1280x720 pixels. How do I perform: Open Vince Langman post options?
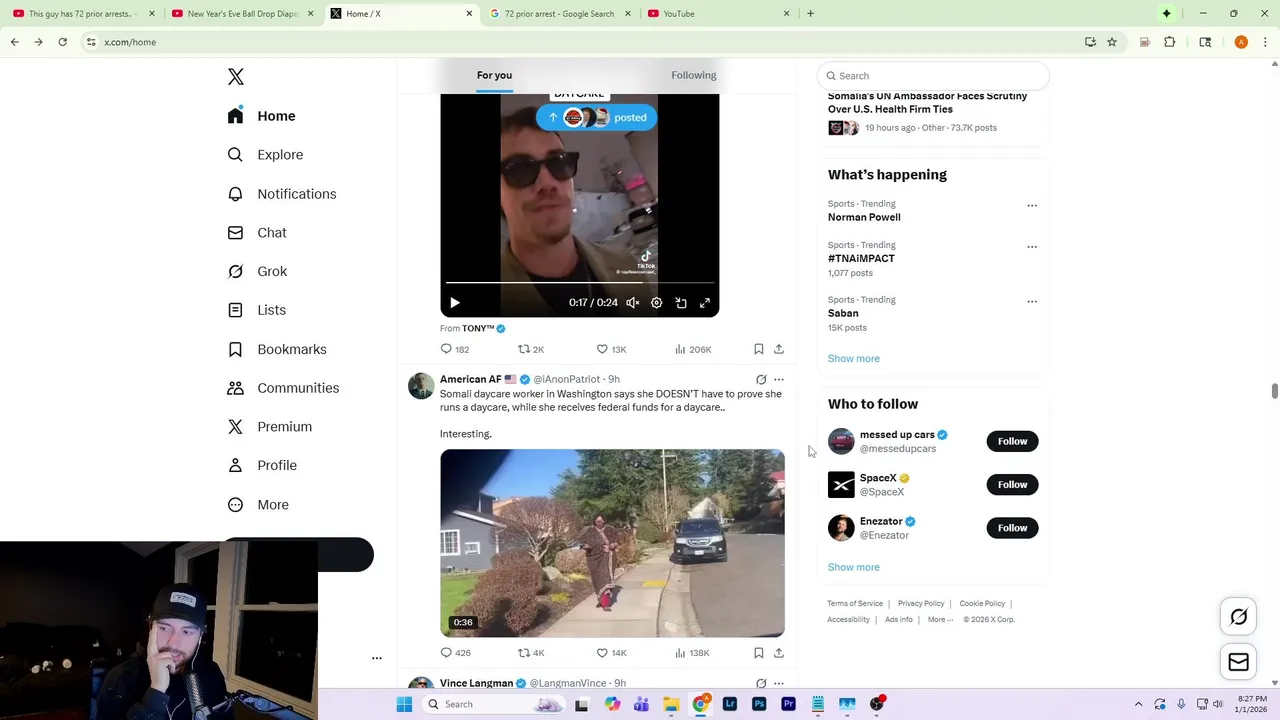[x=779, y=684]
